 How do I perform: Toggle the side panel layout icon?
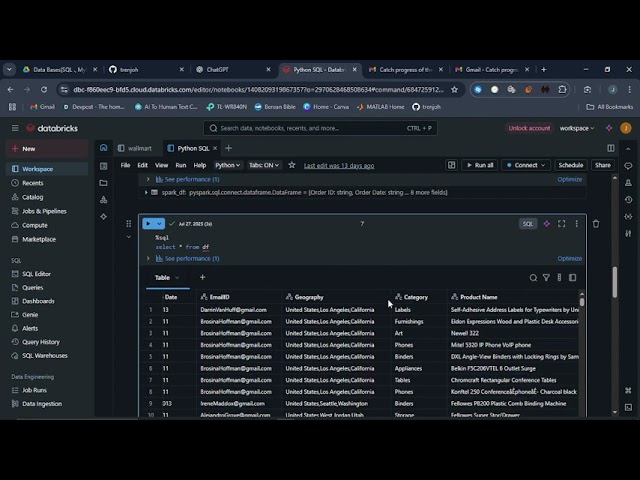[x=611, y=148]
